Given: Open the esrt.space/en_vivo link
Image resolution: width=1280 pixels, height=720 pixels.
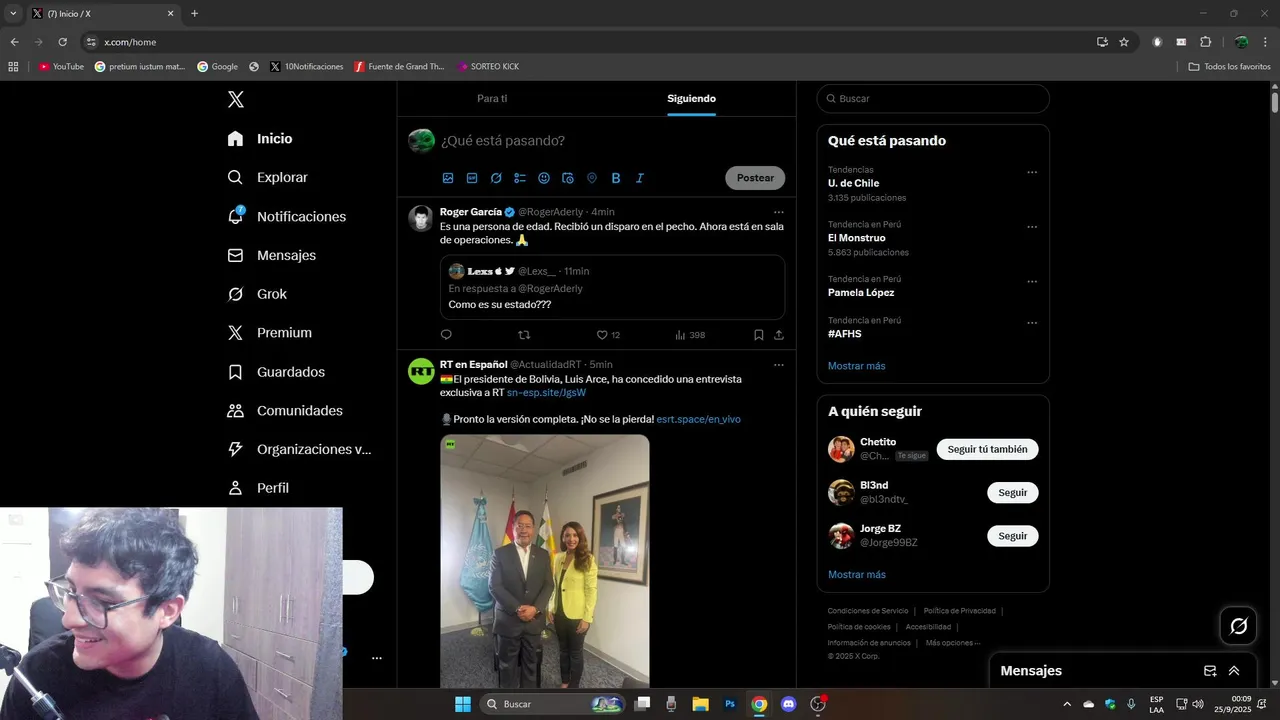Looking at the screenshot, I should [699, 419].
